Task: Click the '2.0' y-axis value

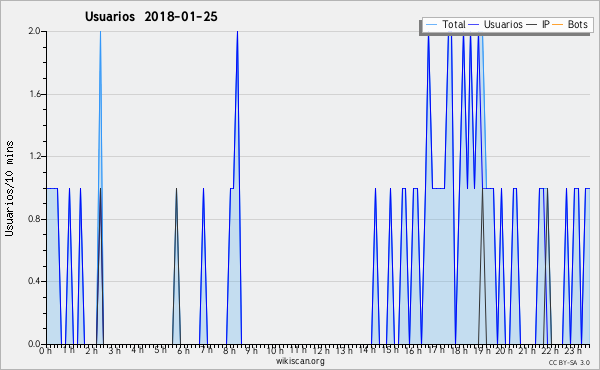Action: click(x=34, y=31)
